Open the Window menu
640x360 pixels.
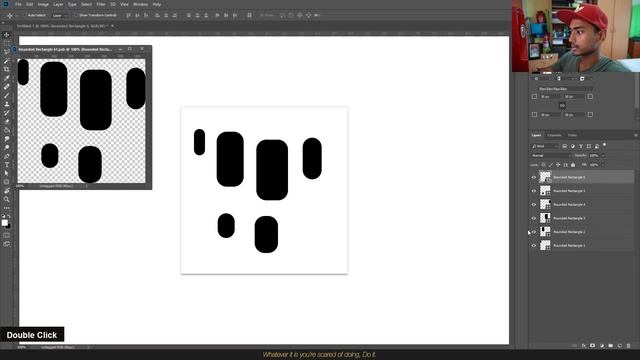[140, 4]
